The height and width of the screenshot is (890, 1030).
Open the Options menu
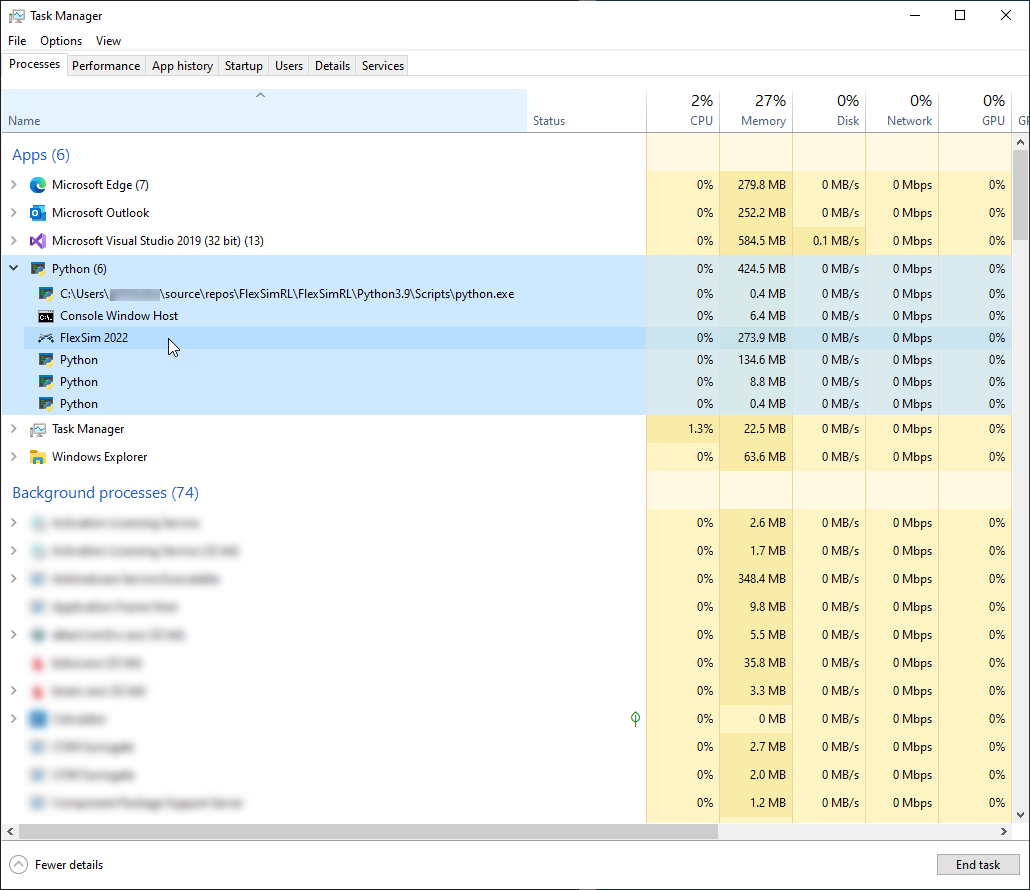pos(61,41)
